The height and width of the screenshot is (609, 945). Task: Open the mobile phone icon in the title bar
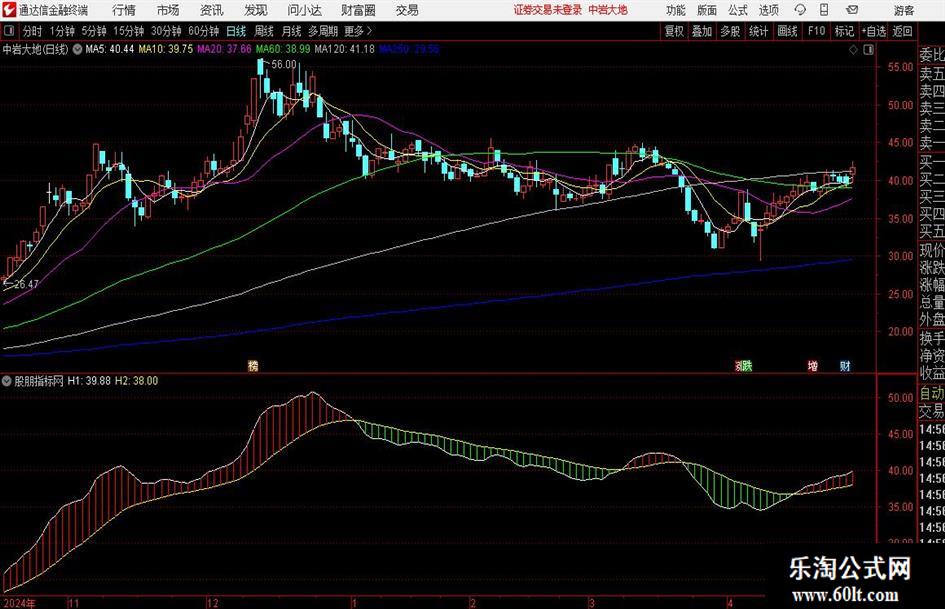(824, 10)
